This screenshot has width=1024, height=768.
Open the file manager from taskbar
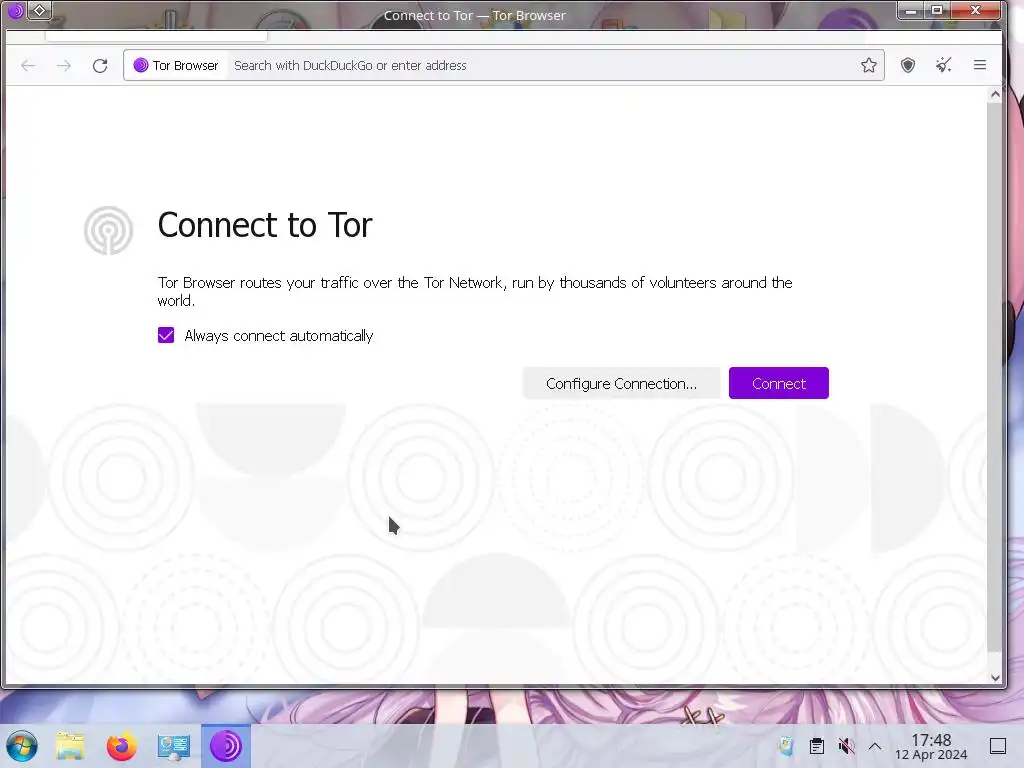[x=70, y=746]
